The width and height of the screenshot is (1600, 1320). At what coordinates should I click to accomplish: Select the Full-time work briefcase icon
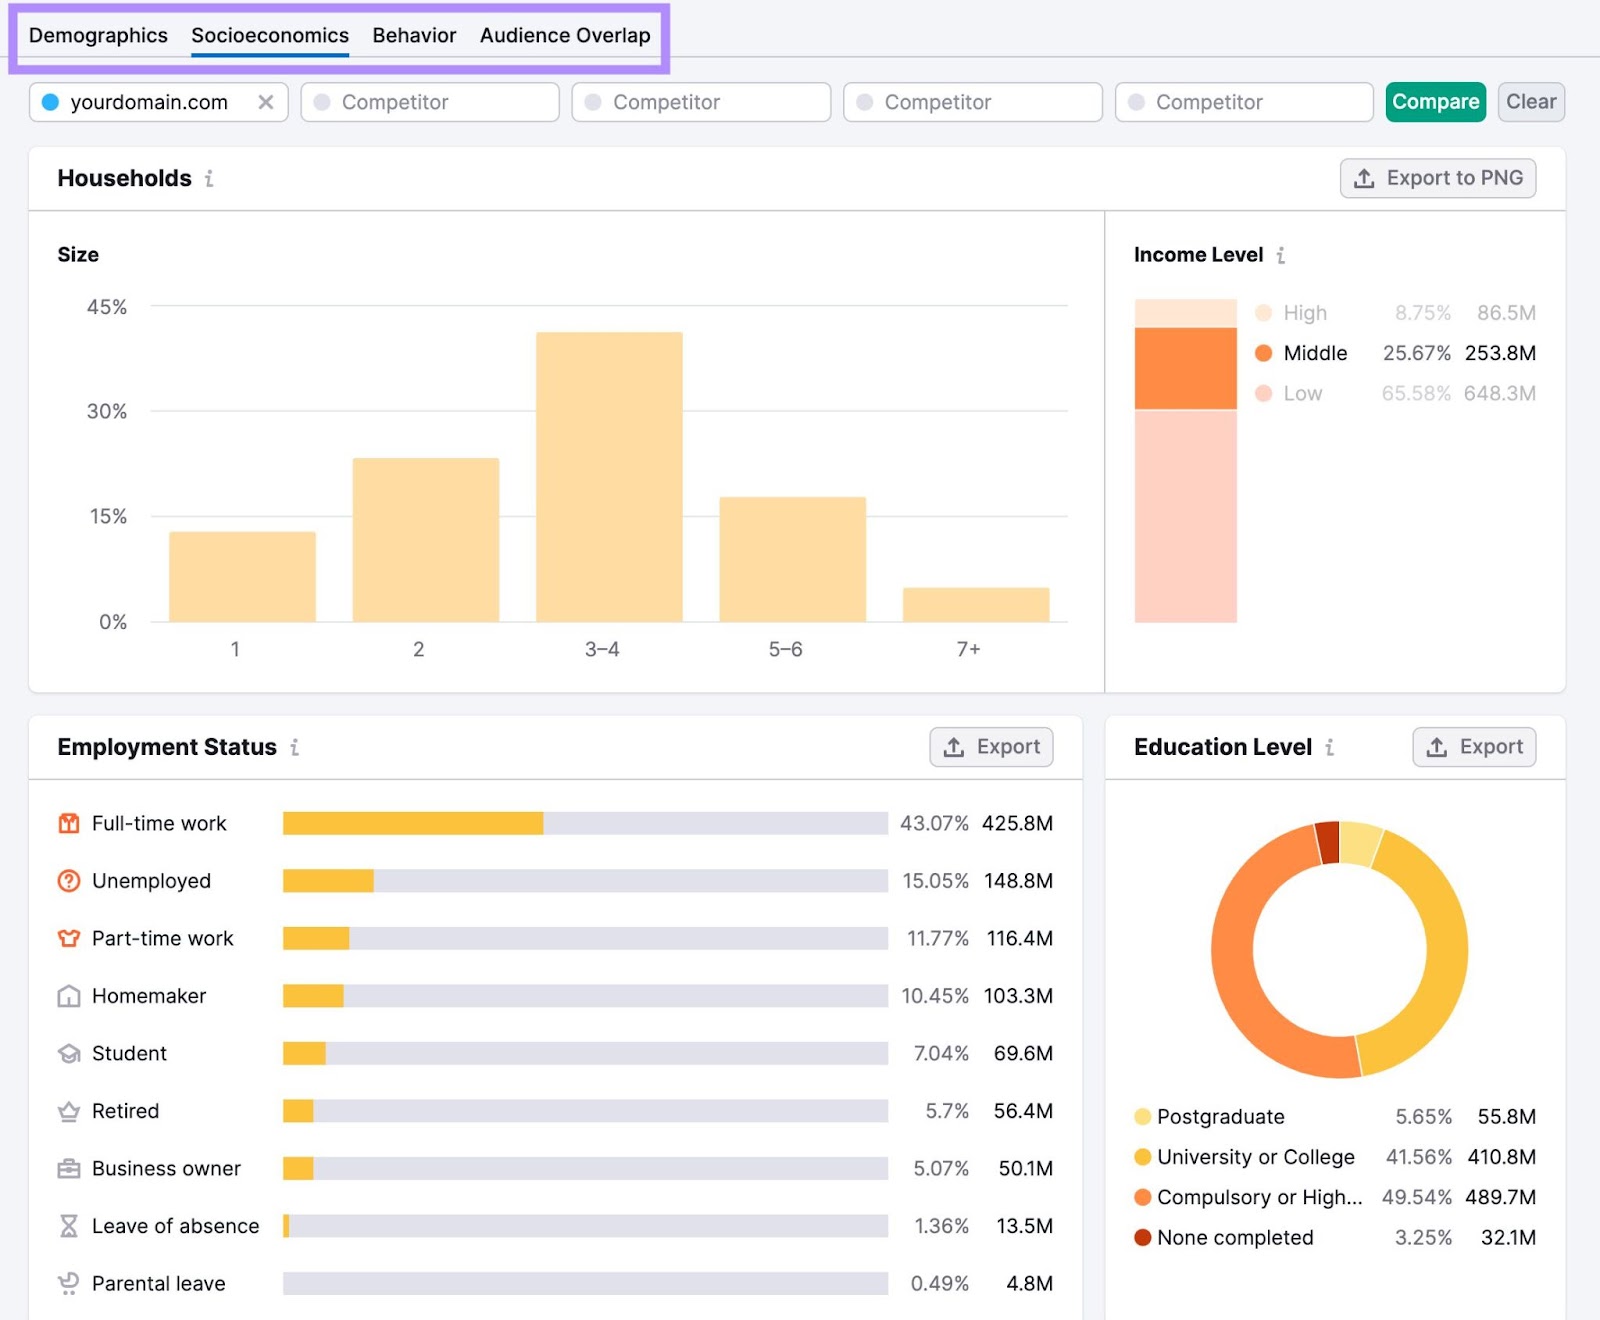67,823
